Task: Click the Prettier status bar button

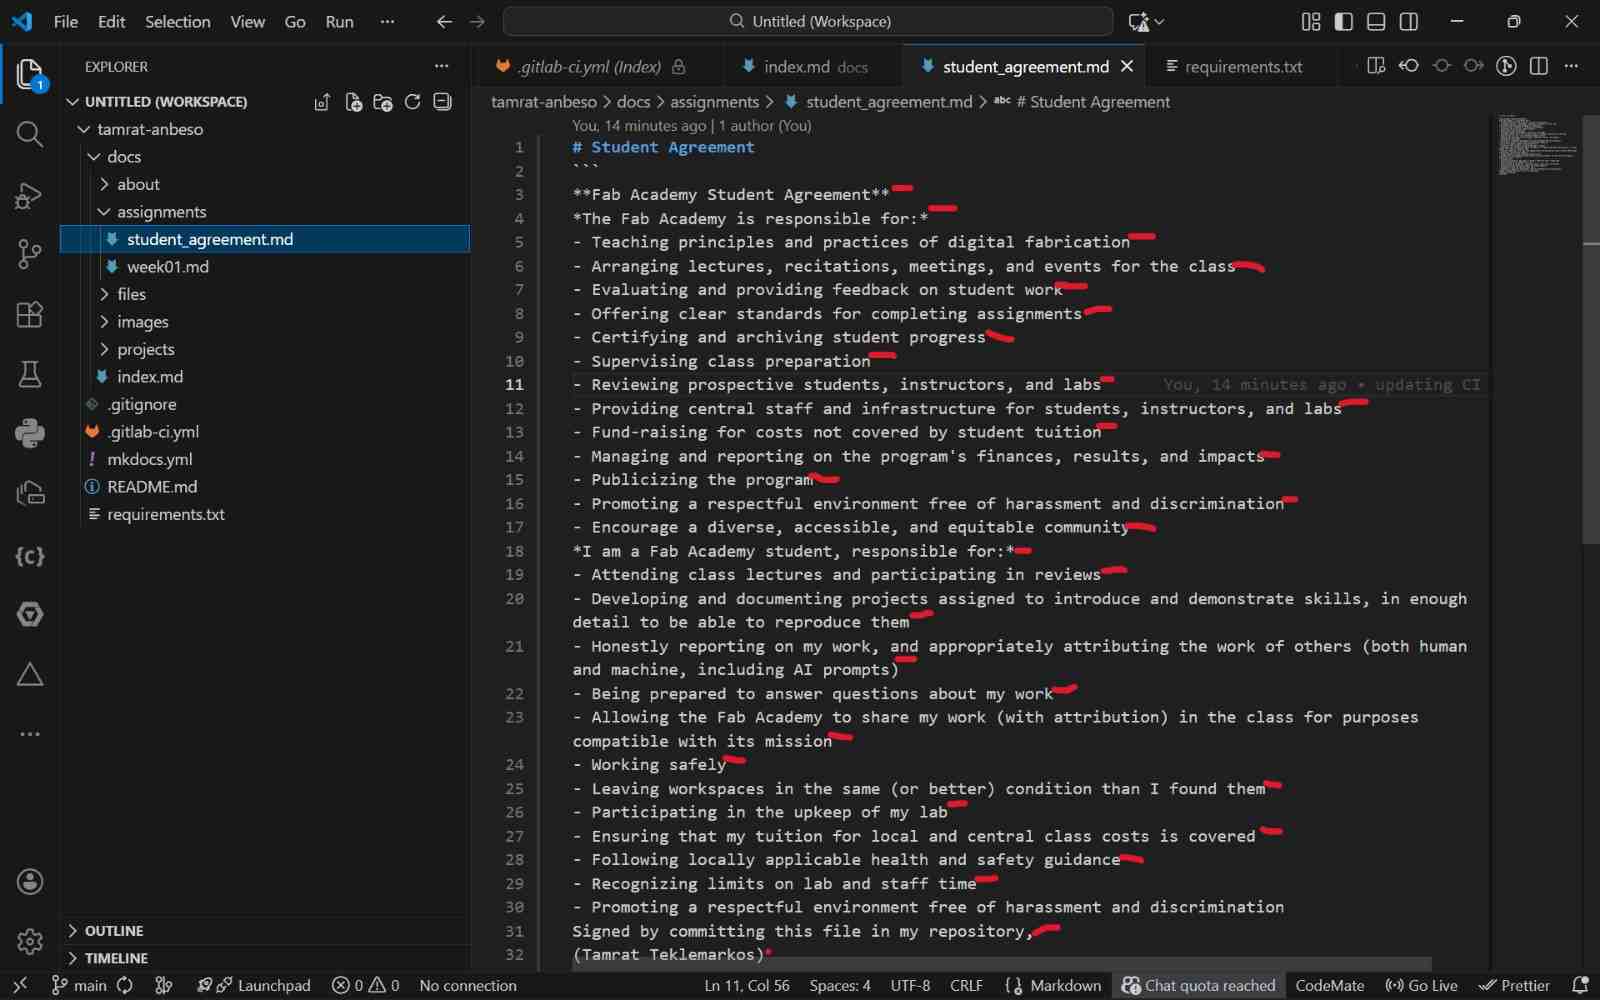Action: click(1514, 985)
